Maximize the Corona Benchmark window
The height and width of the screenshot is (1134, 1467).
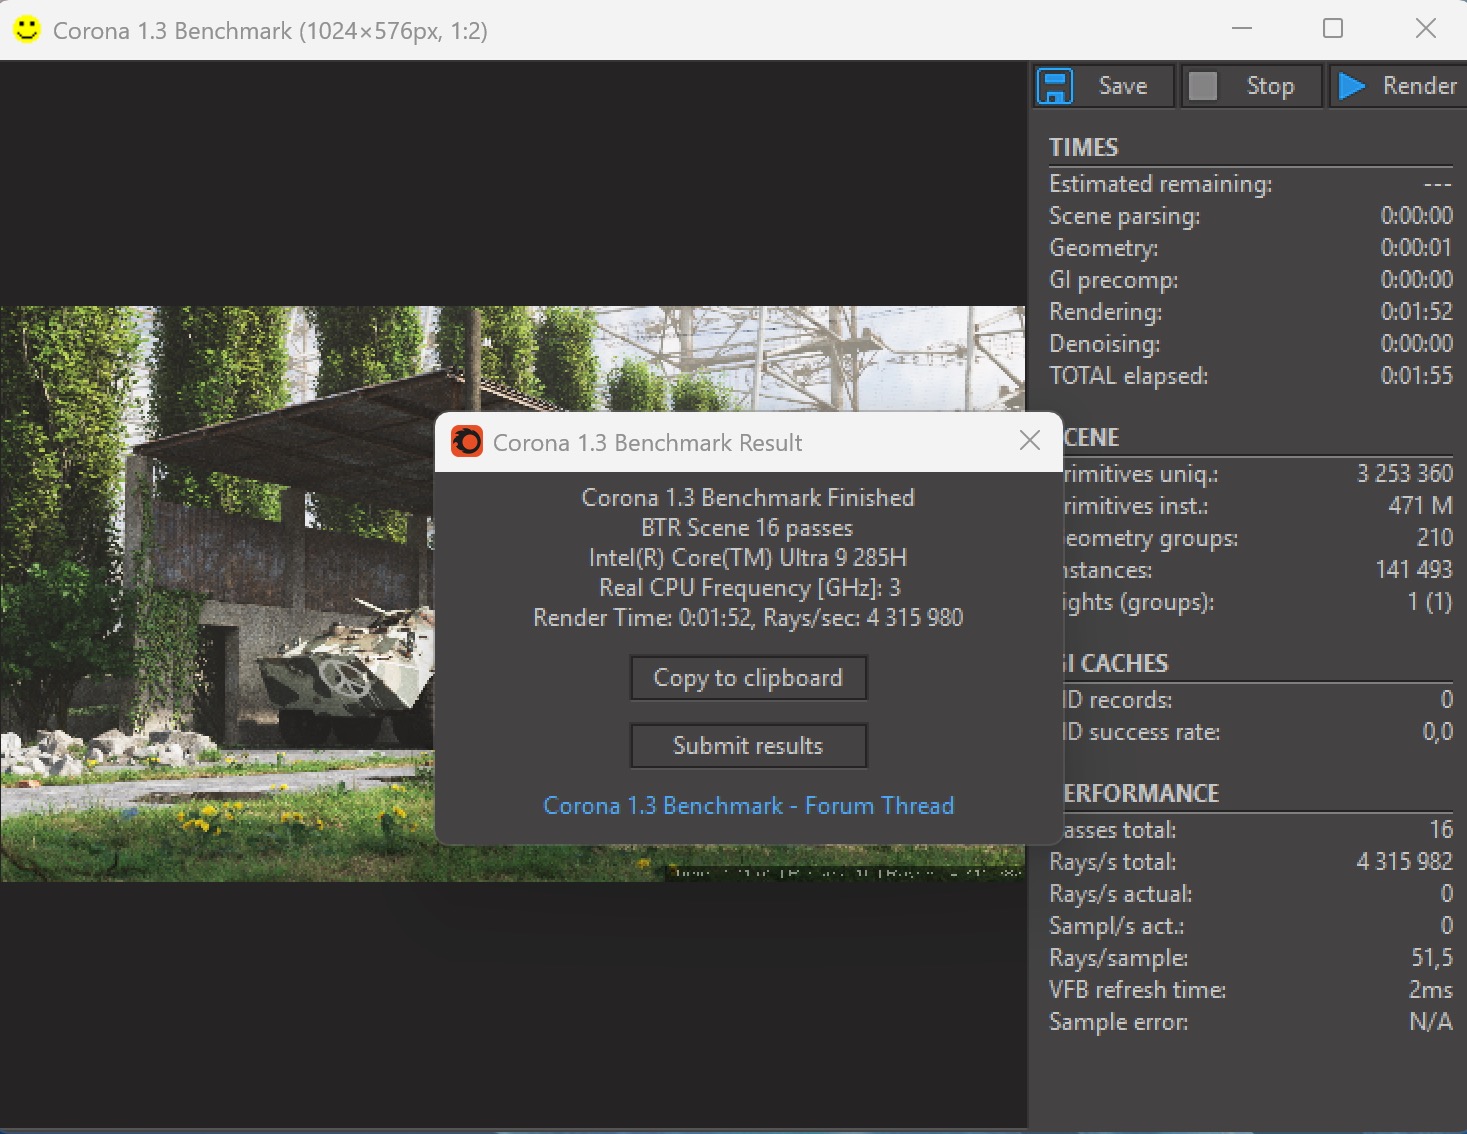coord(1333,29)
